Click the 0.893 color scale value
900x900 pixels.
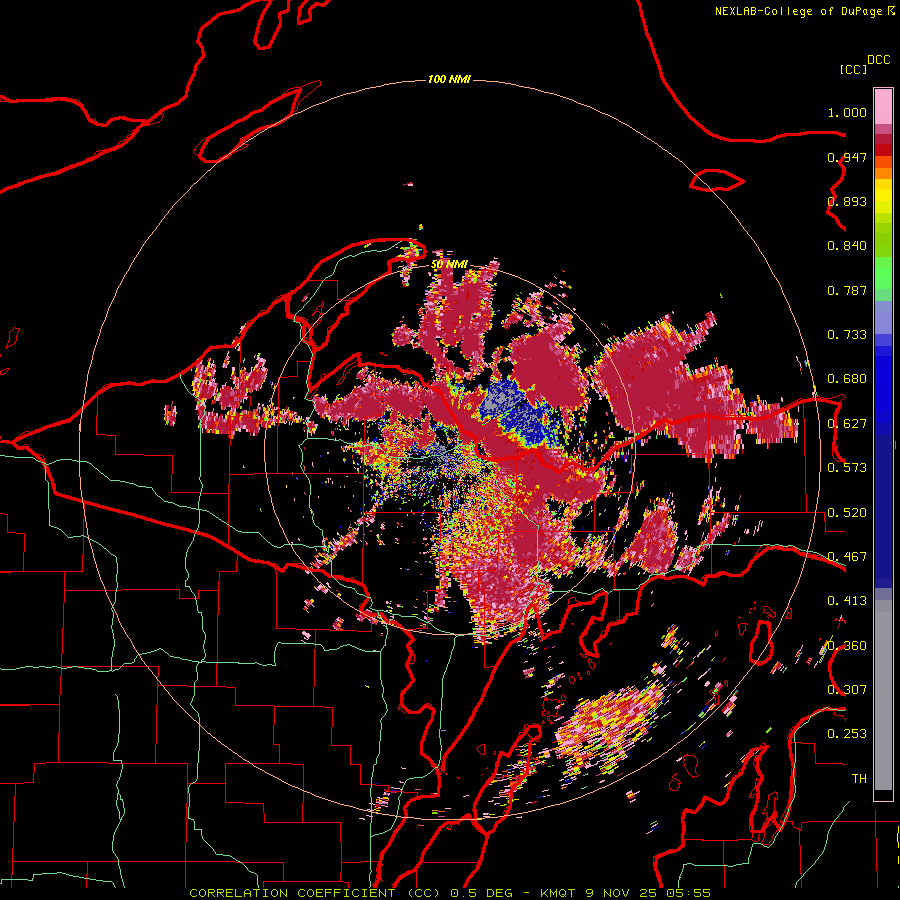(x=847, y=201)
